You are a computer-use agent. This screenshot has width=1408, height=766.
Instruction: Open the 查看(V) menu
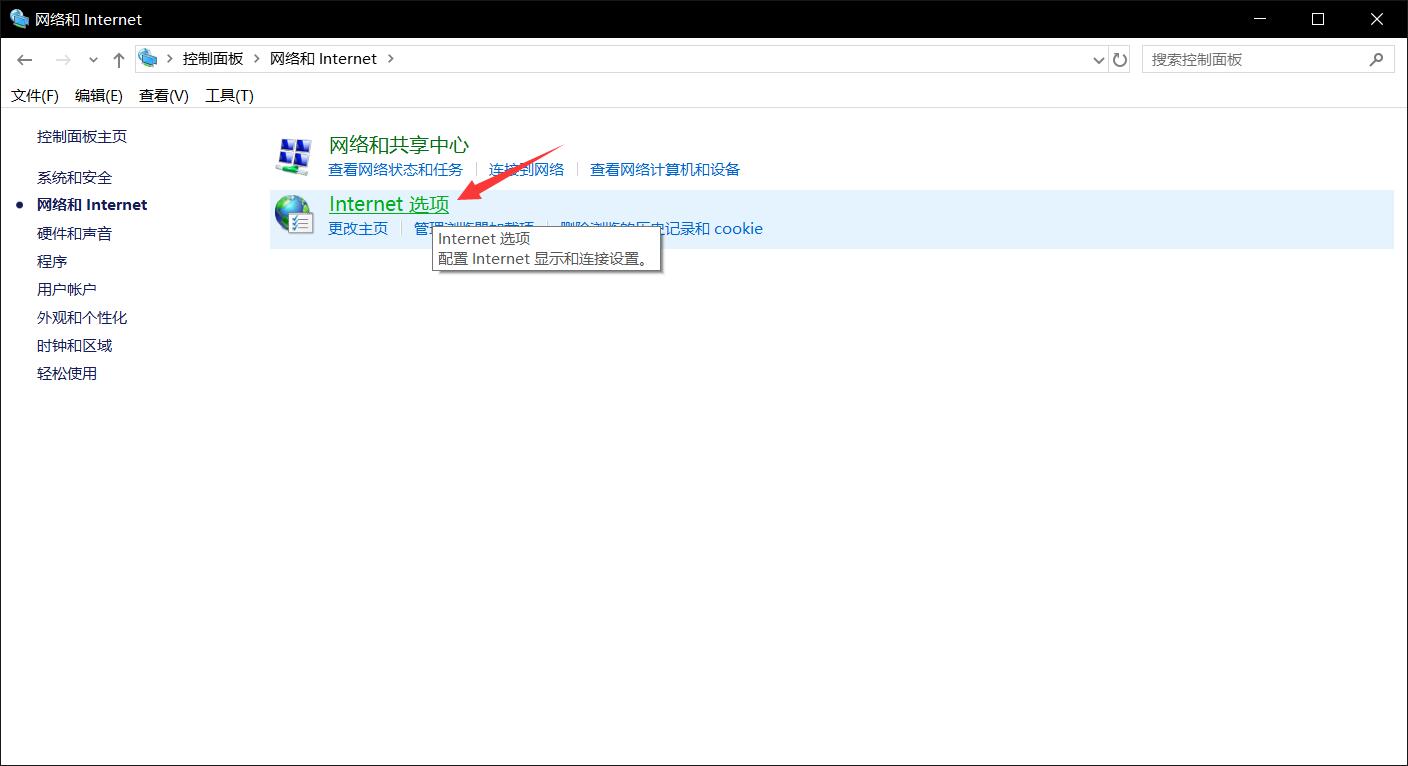[x=164, y=95]
